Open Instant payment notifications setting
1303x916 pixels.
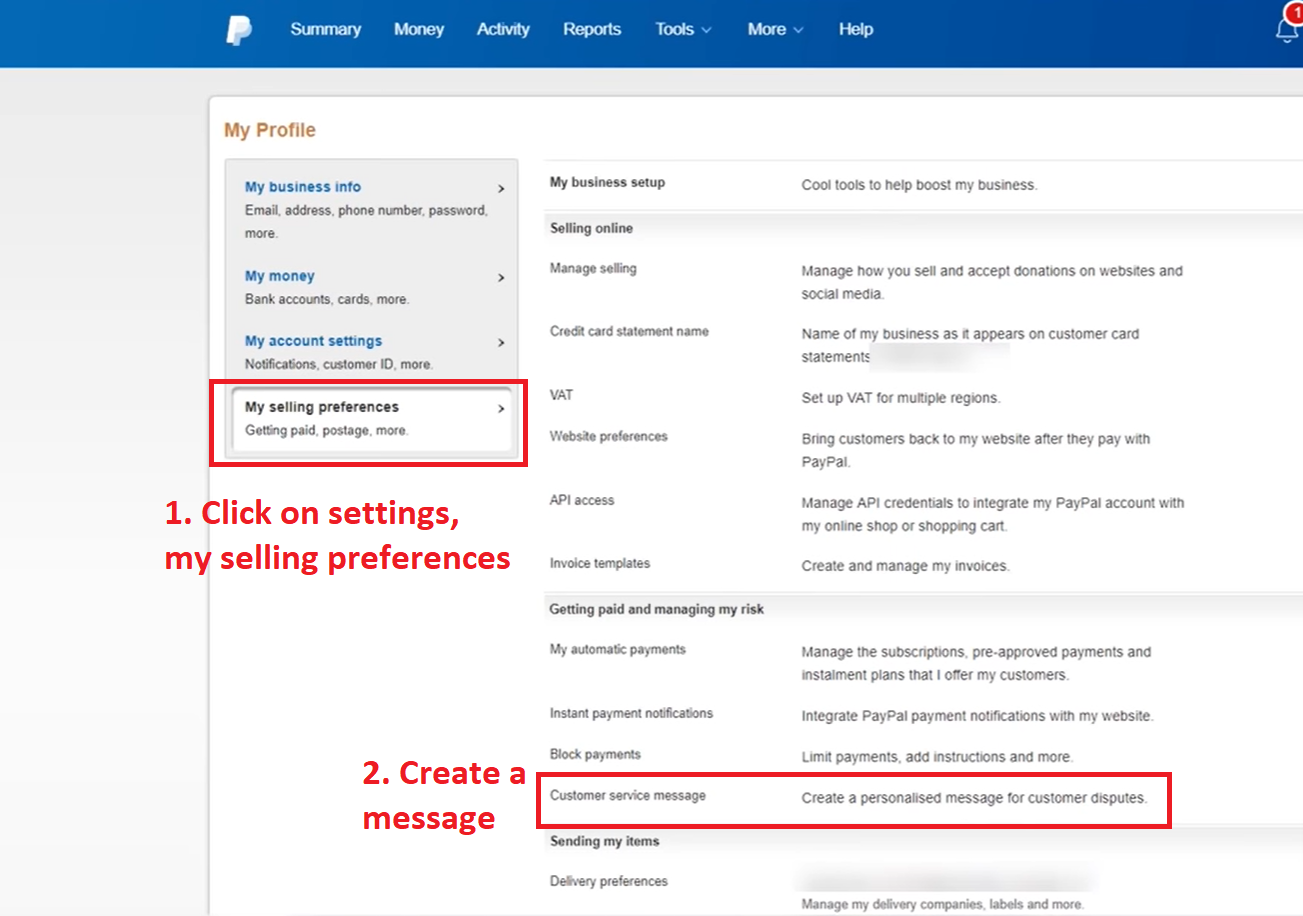631,713
